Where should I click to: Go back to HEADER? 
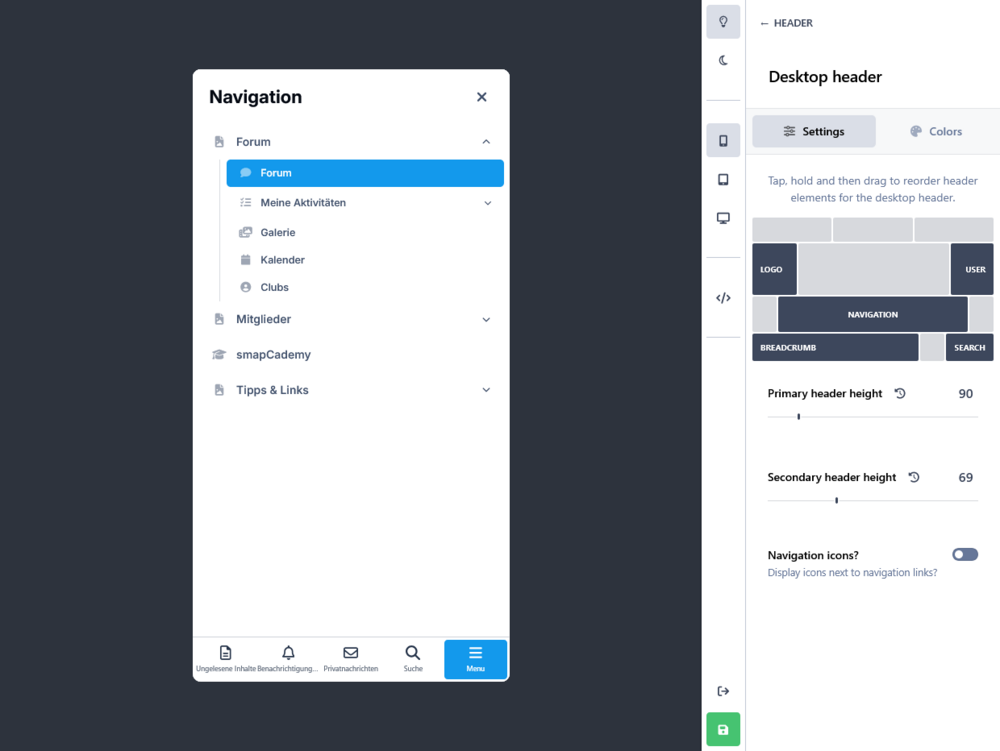[786, 23]
